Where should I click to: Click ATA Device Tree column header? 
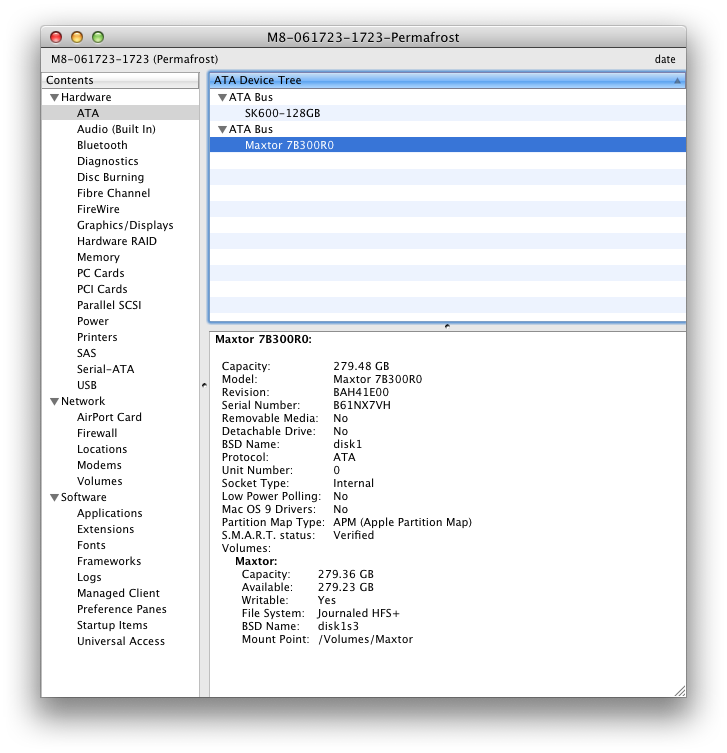coord(400,80)
